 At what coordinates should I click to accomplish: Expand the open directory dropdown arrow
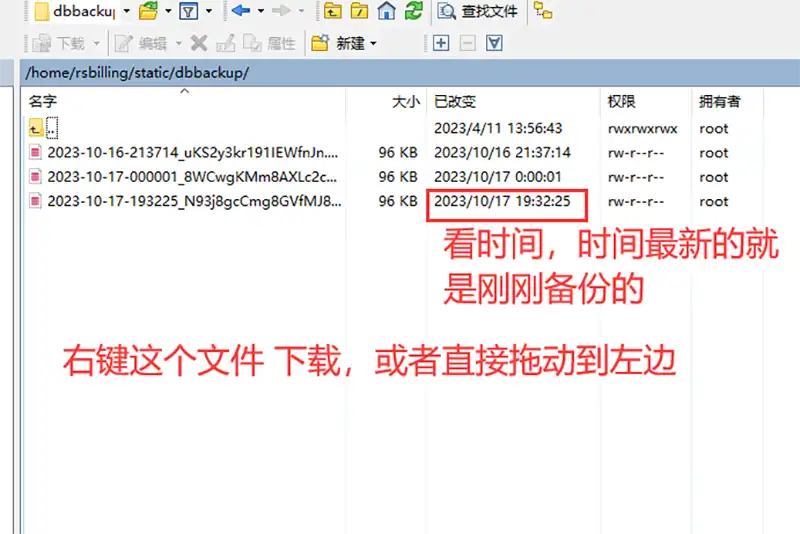(x=168, y=11)
